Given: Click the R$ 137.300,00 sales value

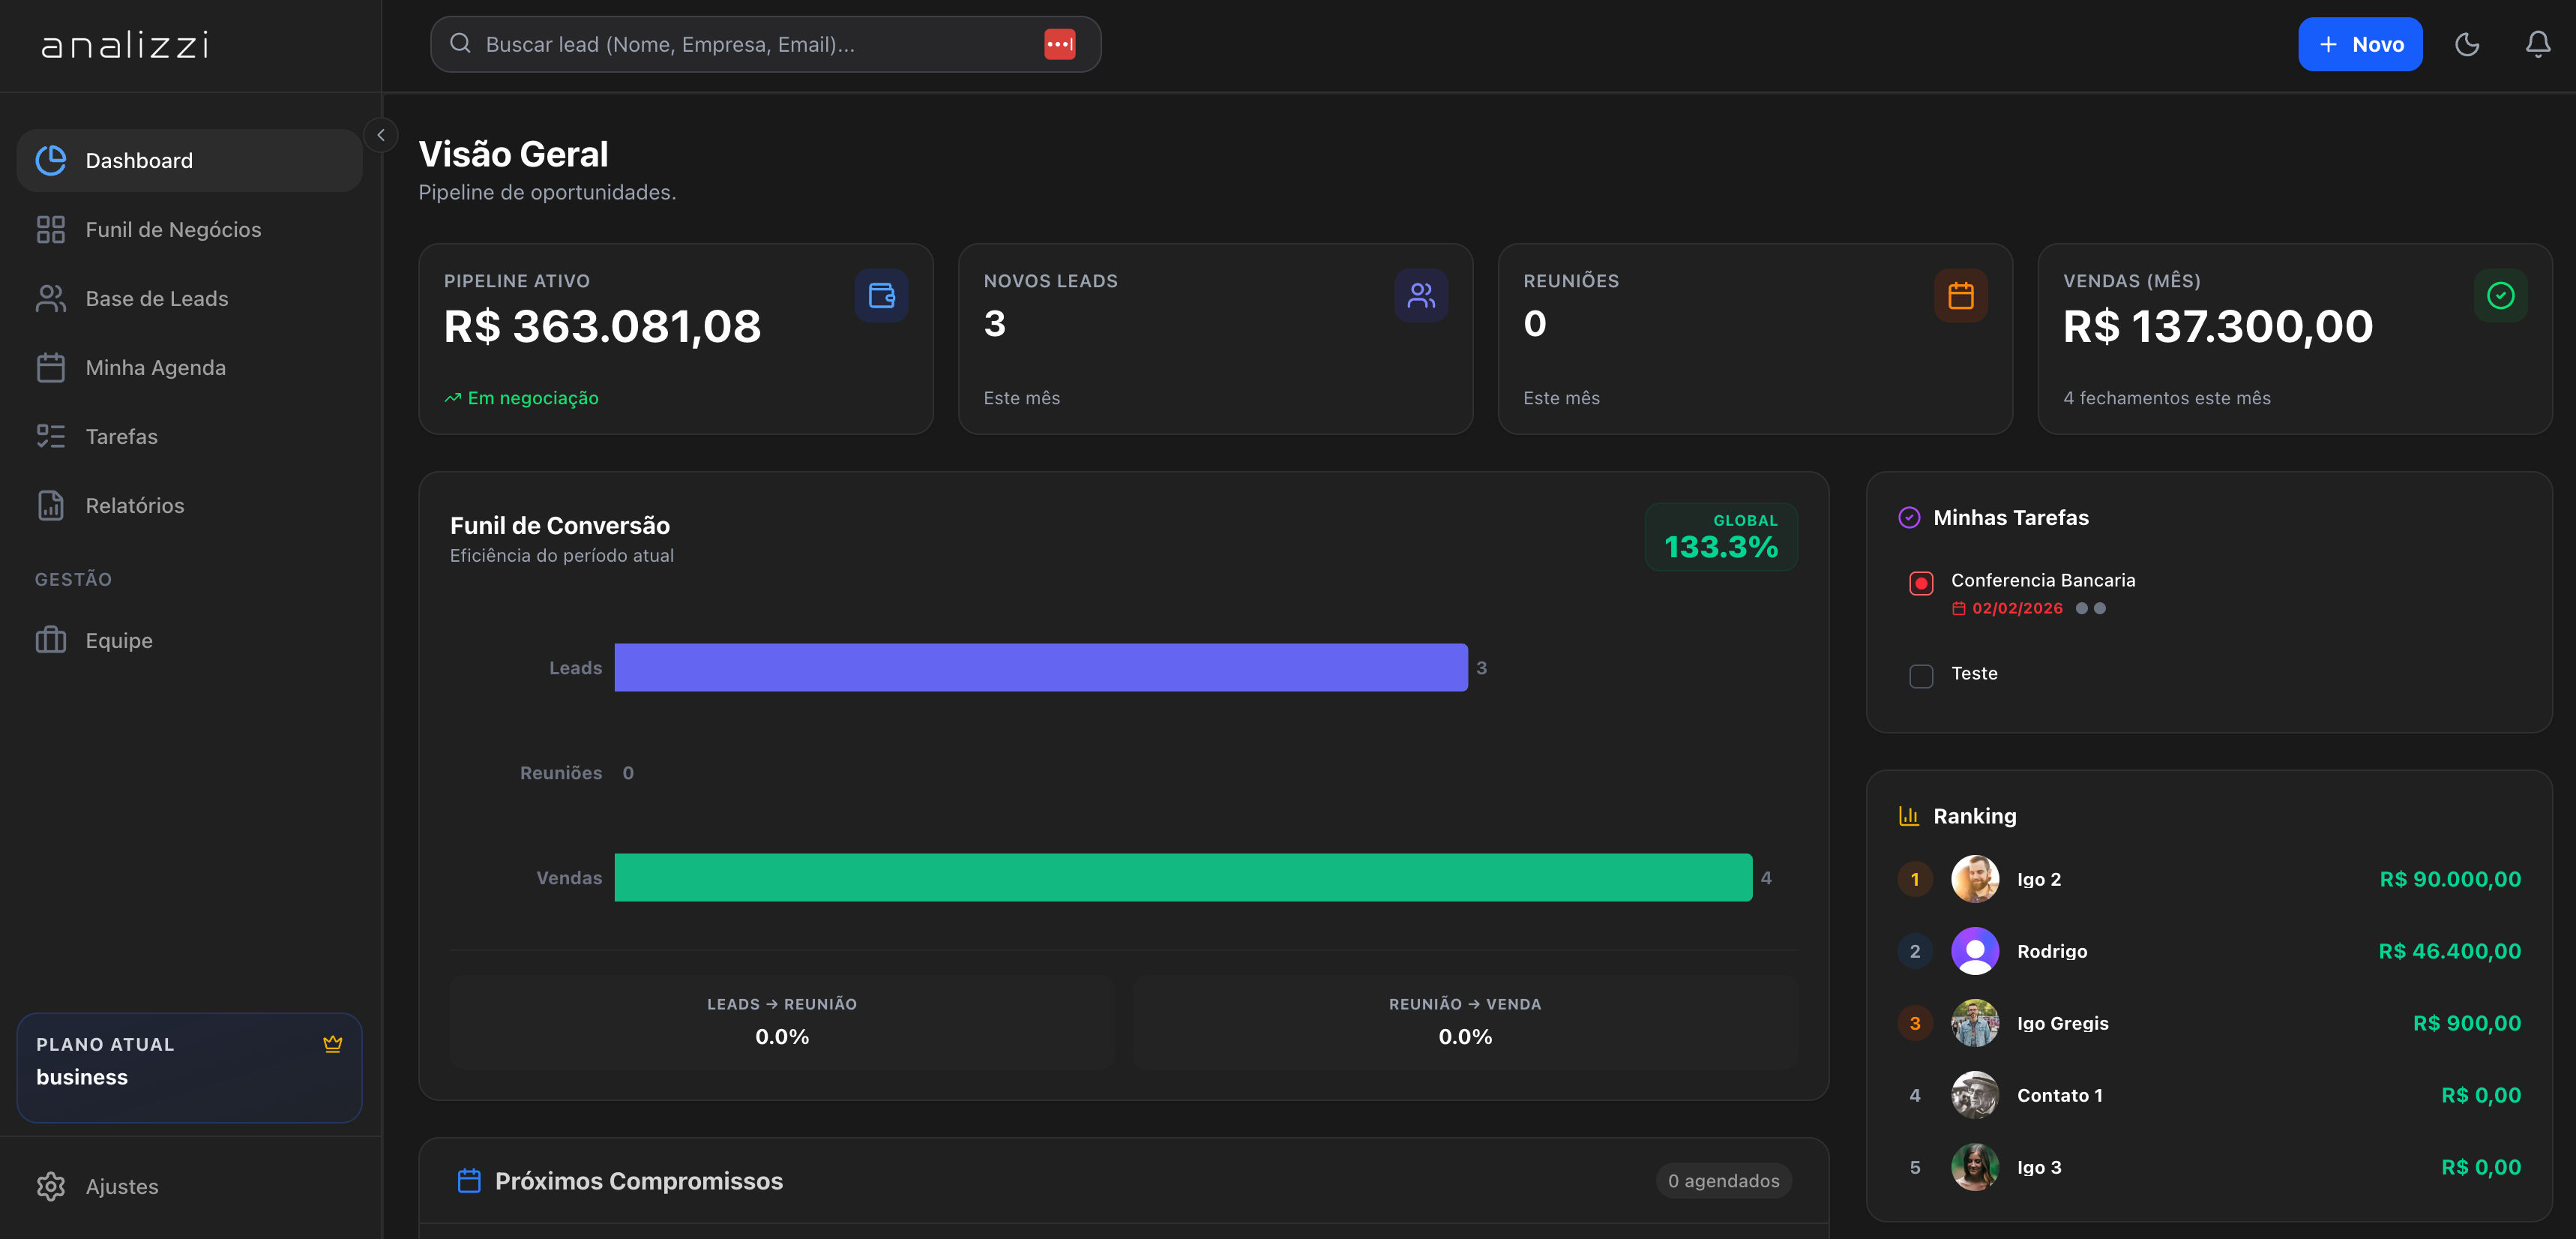Looking at the screenshot, I should pyautogui.click(x=2218, y=327).
